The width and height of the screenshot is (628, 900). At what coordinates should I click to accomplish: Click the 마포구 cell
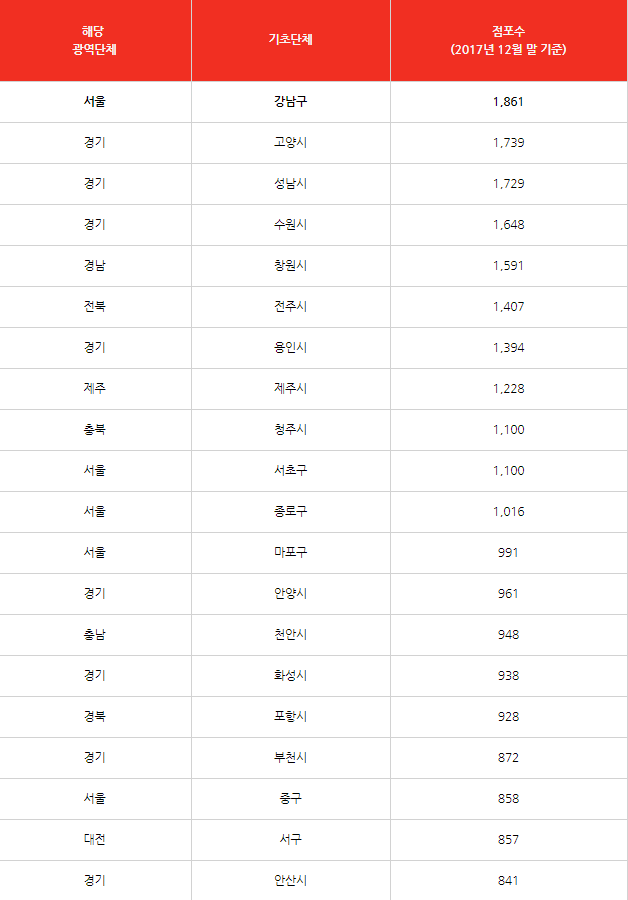pyautogui.click(x=290, y=553)
